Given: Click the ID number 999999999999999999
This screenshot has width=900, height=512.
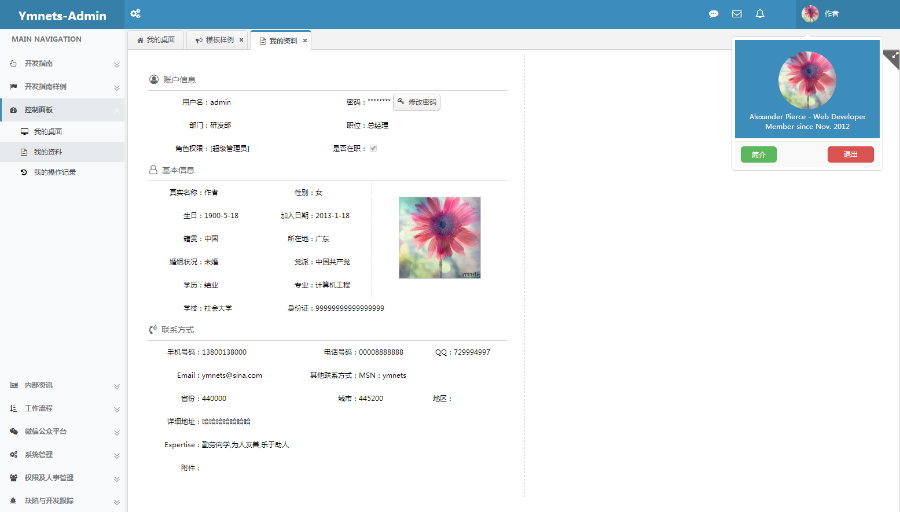Looking at the screenshot, I should tap(350, 308).
